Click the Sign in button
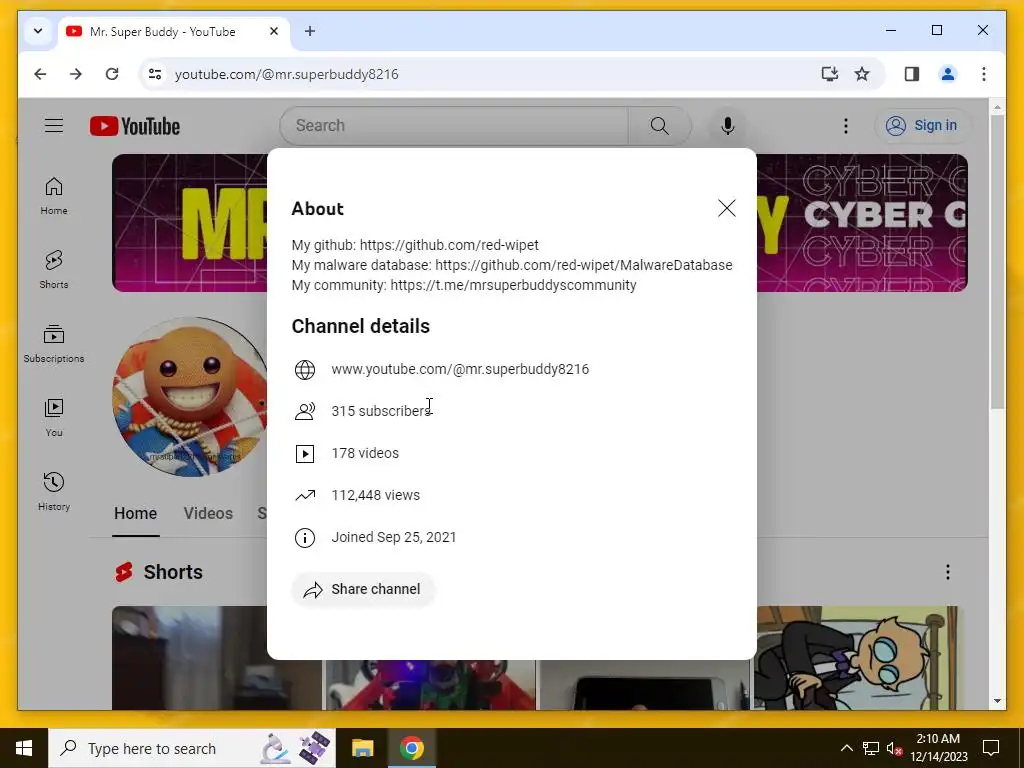The width and height of the screenshot is (1024, 768). pyautogui.click(x=921, y=125)
